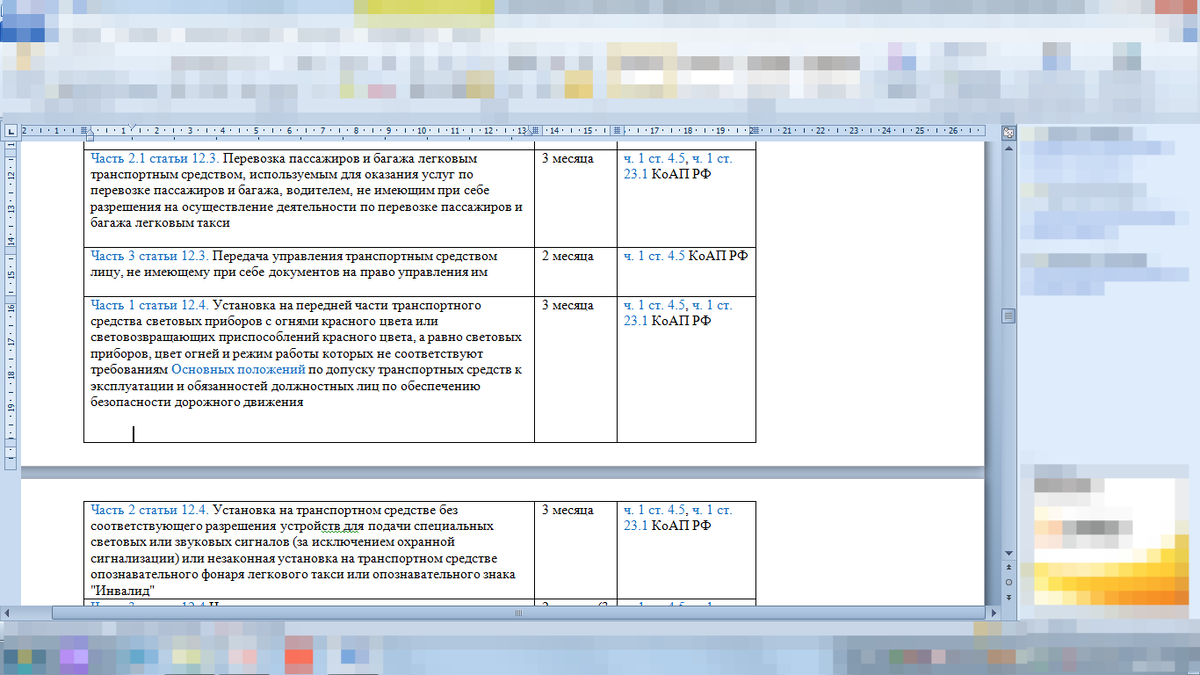1200x675 pixels.
Task: Click the word '"Инвалид"' in the table
Action: tap(120, 591)
